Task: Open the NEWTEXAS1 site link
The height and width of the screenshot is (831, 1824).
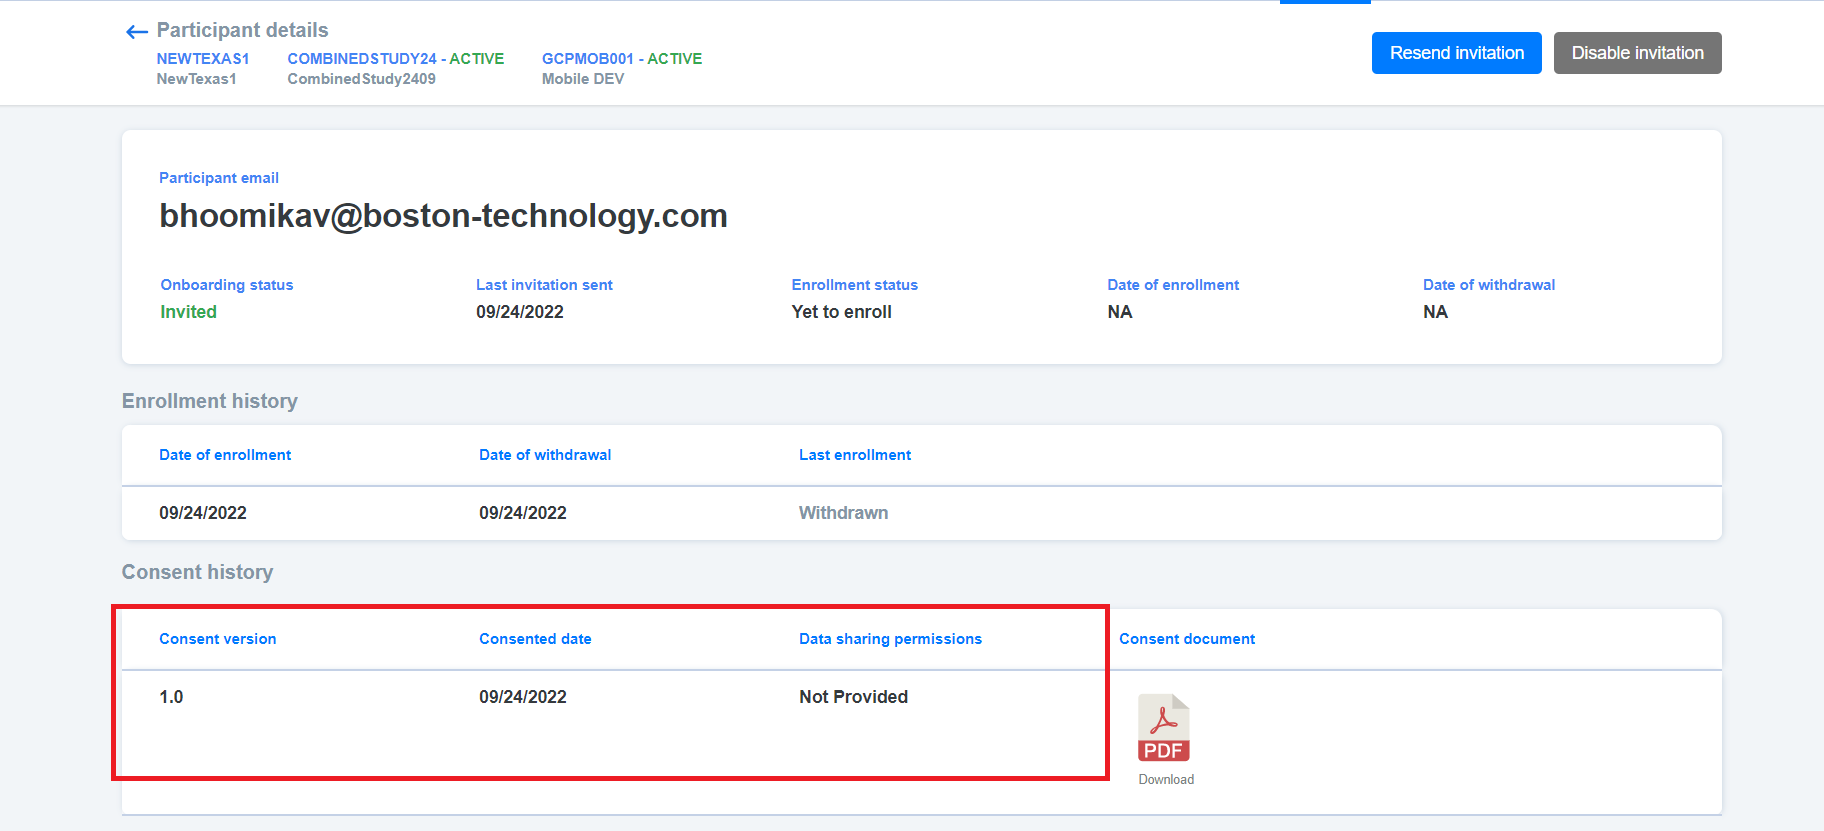Action: click(x=203, y=59)
